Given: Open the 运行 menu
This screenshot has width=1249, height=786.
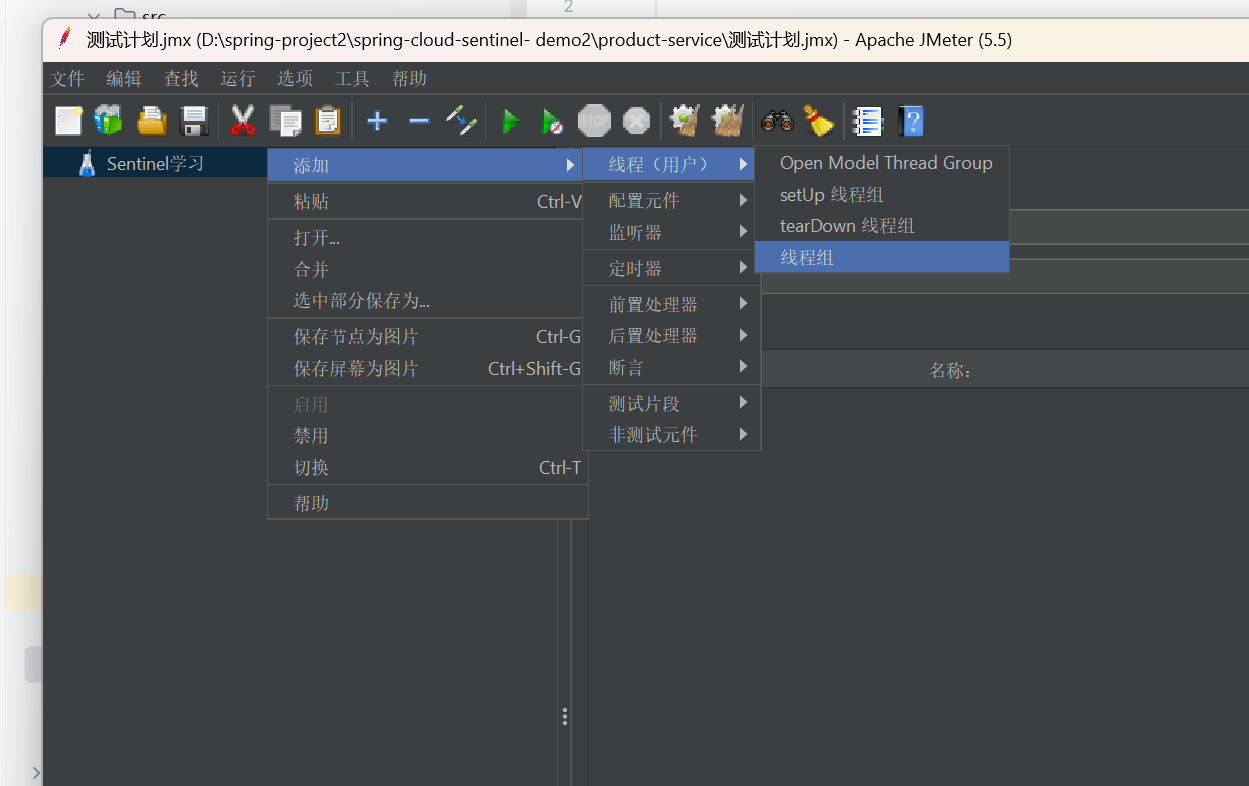Looking at the screenshot, I should tap(238, 78).
